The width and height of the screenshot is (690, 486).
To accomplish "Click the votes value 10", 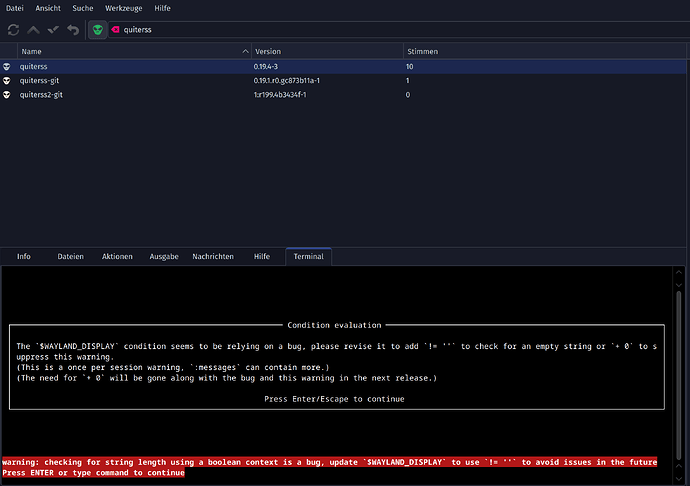I will pyautogui.click(x=409, y=66).
